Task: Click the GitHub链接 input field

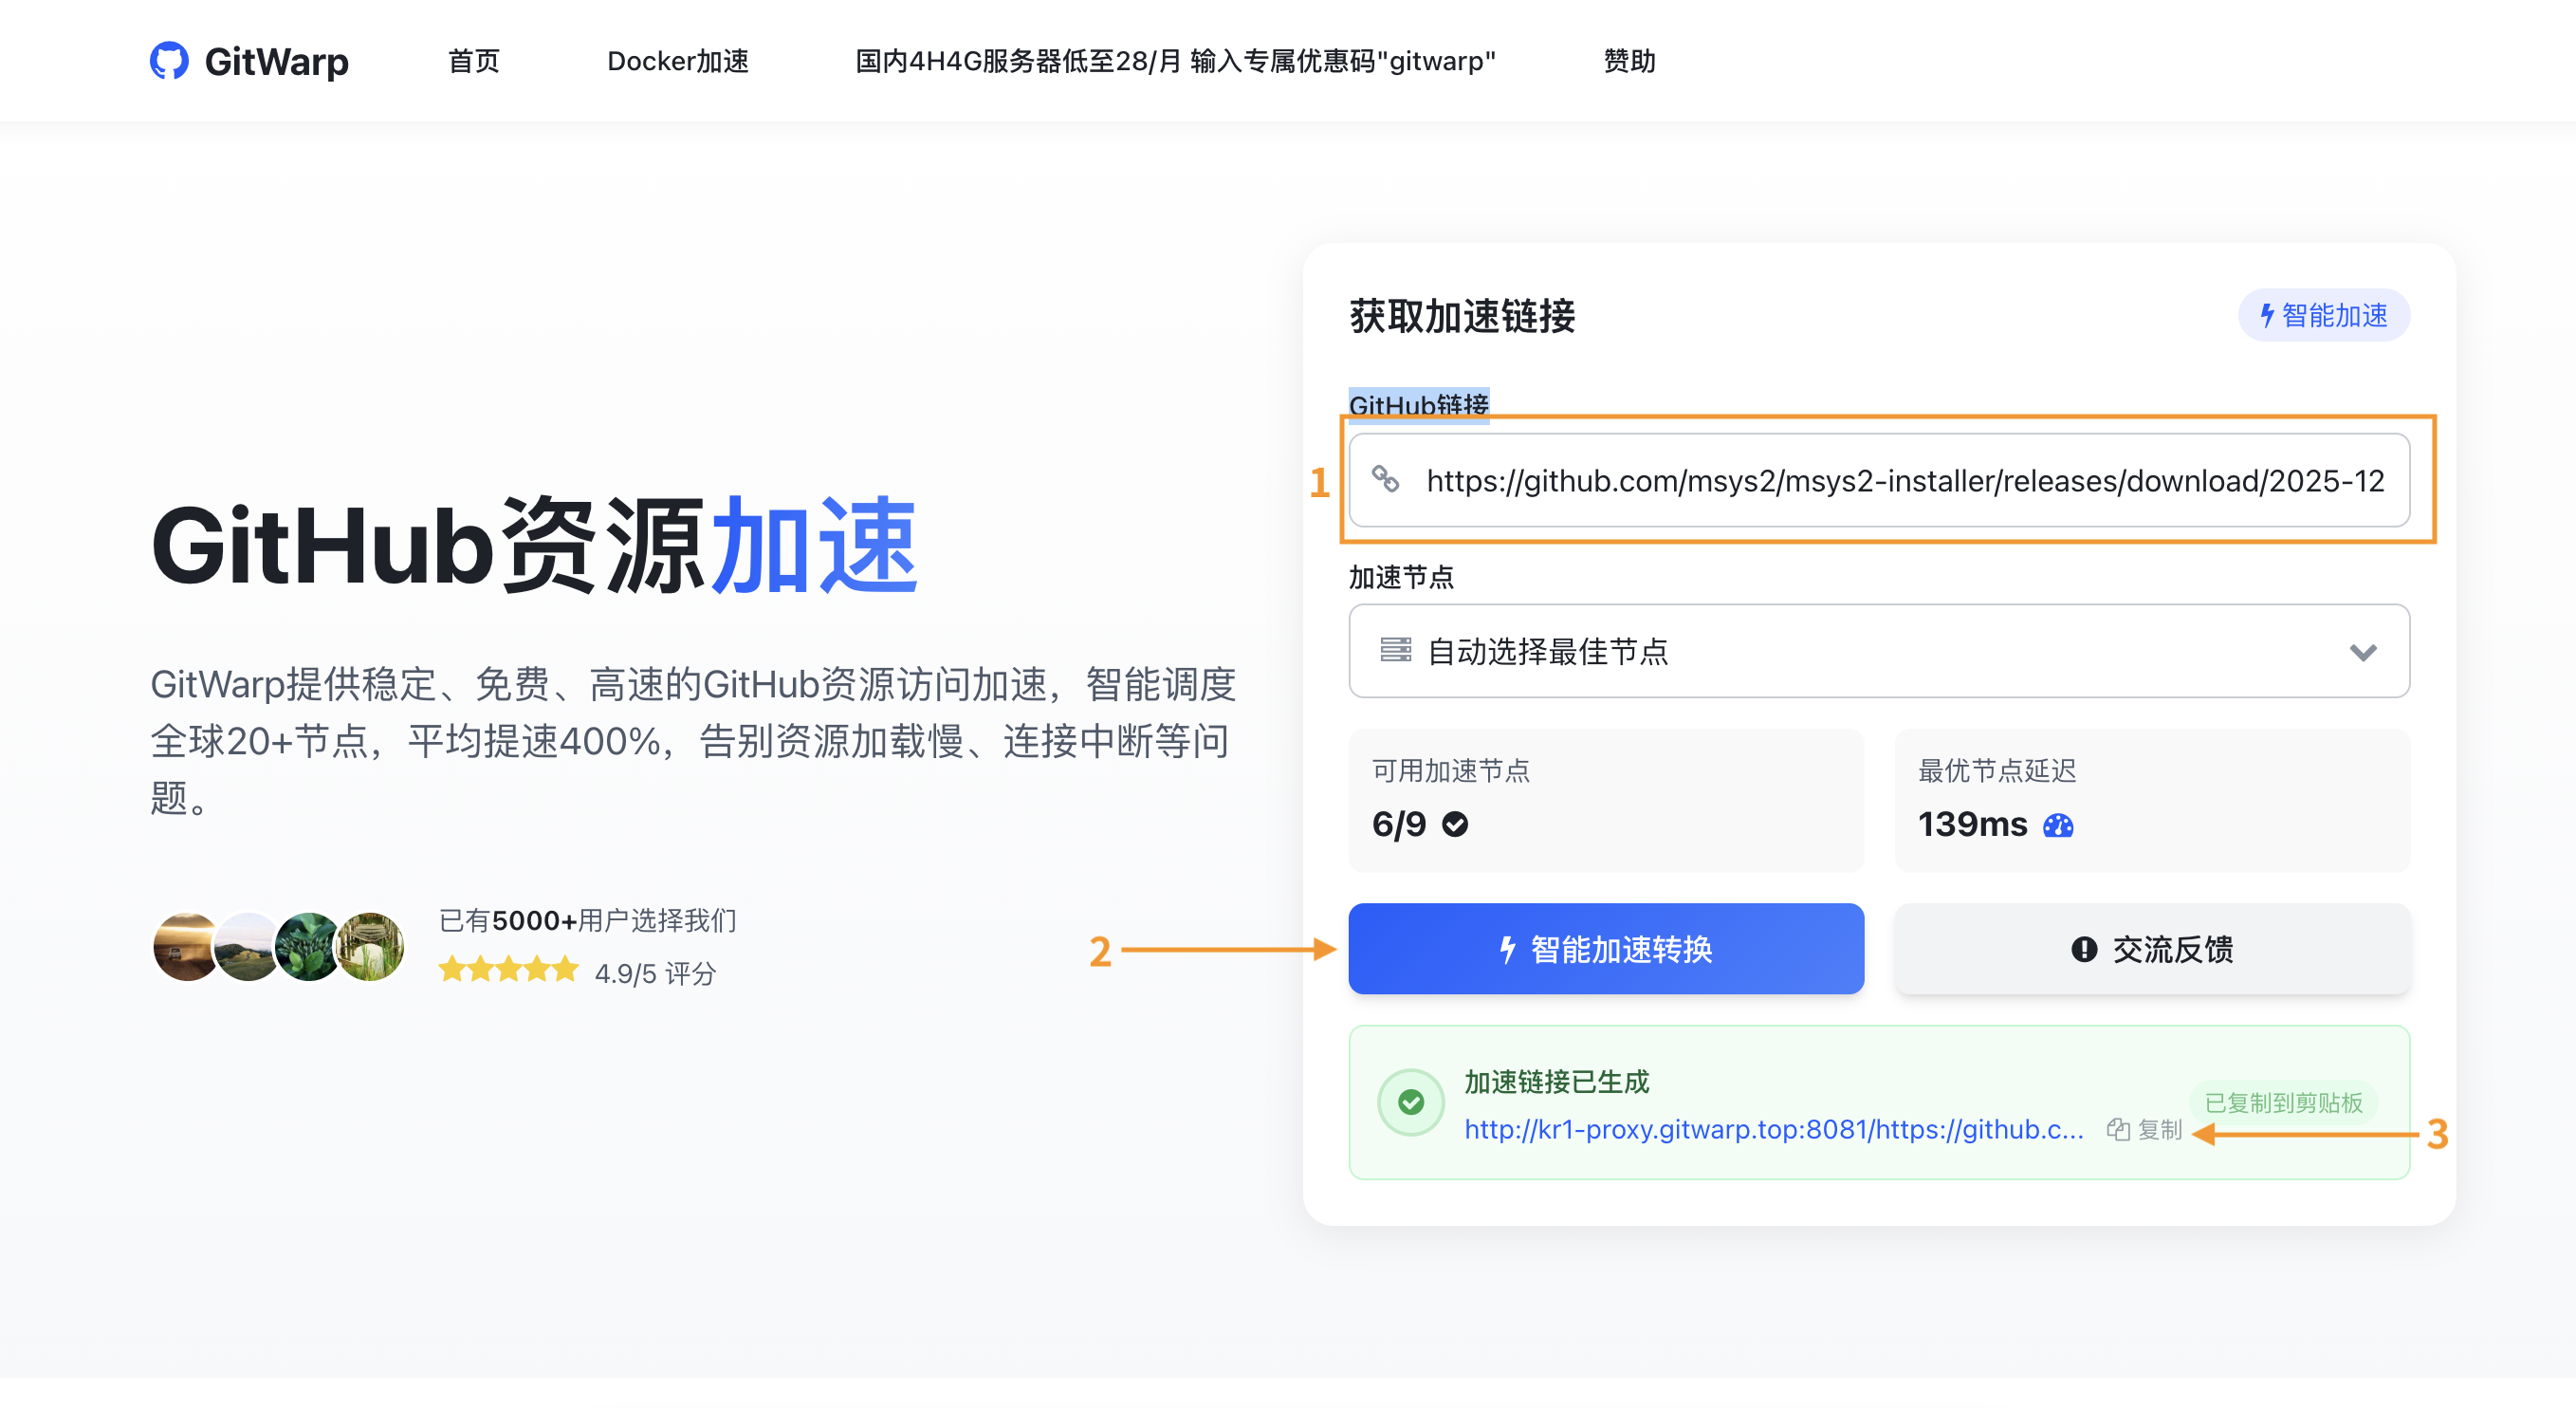Action: [1880, 481]
